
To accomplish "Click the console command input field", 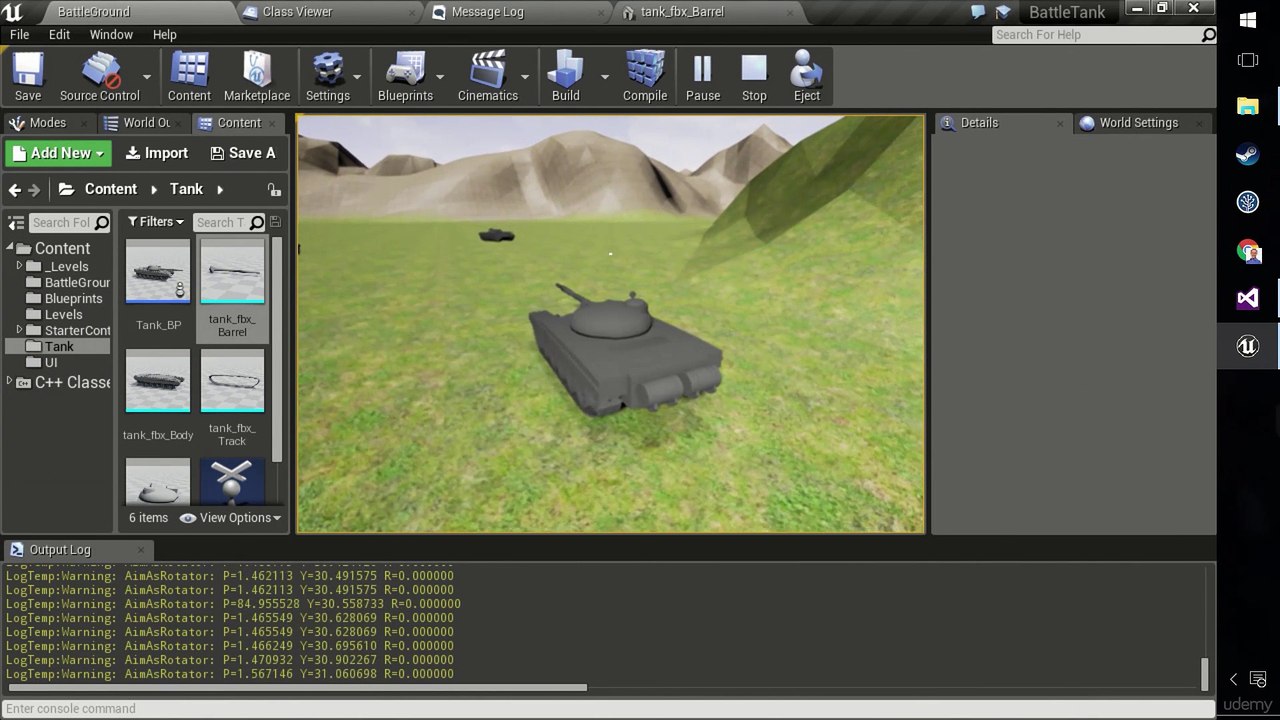I will pyautogui.click(x=607, y=709).
